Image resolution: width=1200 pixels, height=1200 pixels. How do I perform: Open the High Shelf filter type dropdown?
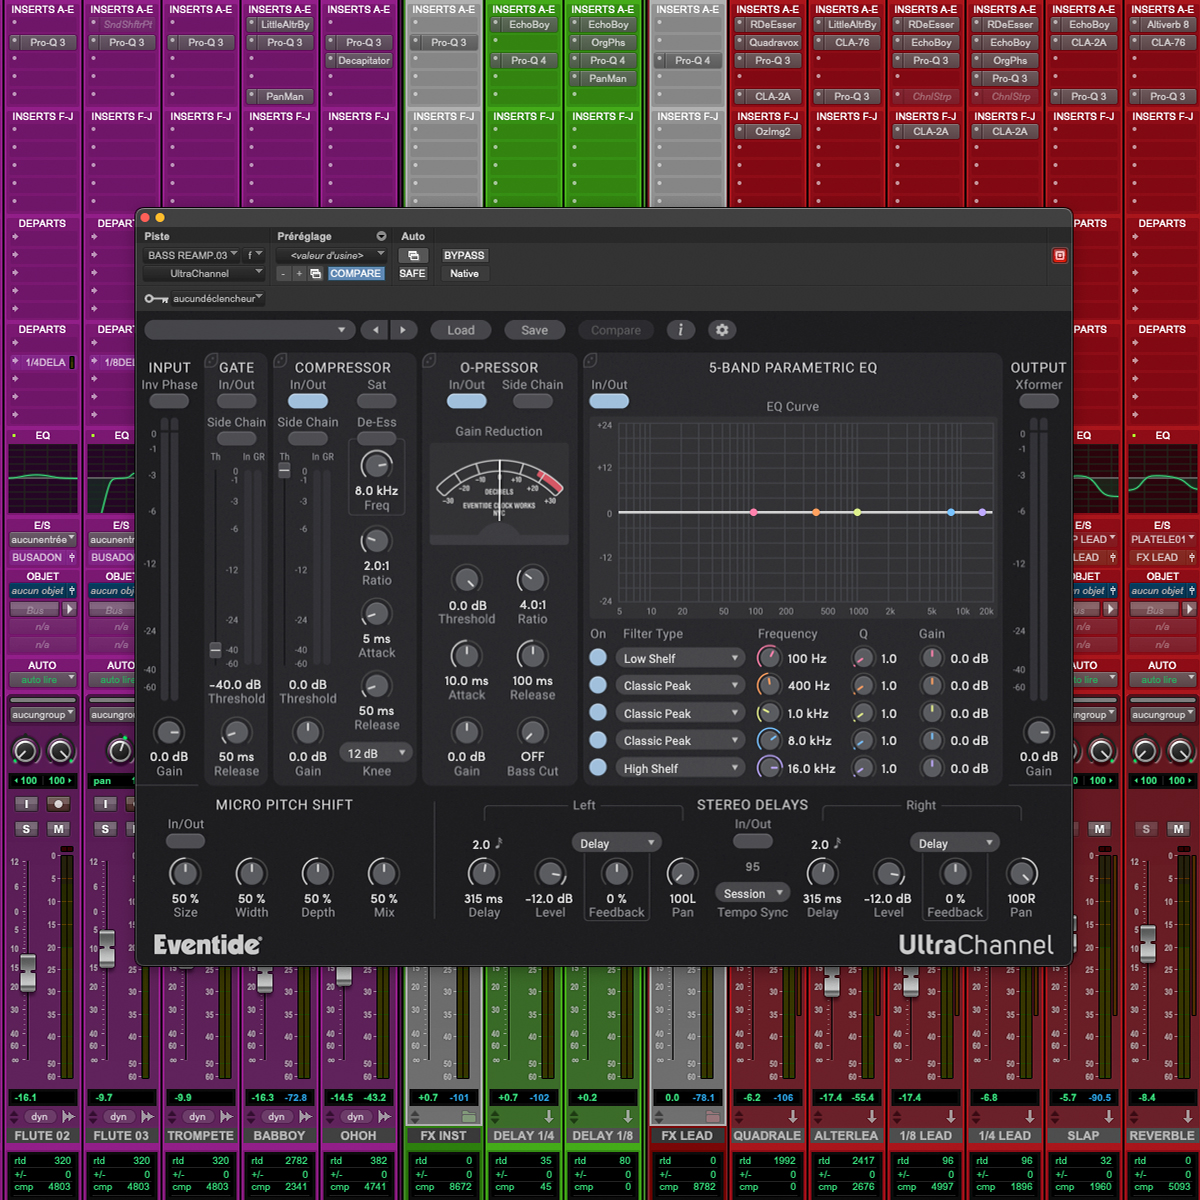pyautogui.click(x=680, y=768)
